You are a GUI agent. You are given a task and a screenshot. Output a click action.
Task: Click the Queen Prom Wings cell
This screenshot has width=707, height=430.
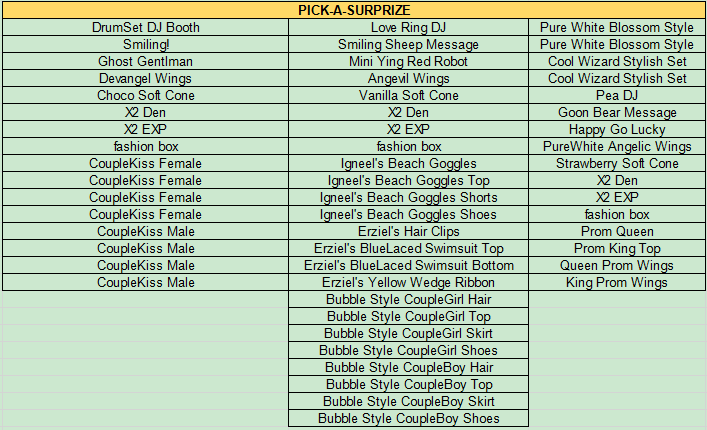[617, 265]
